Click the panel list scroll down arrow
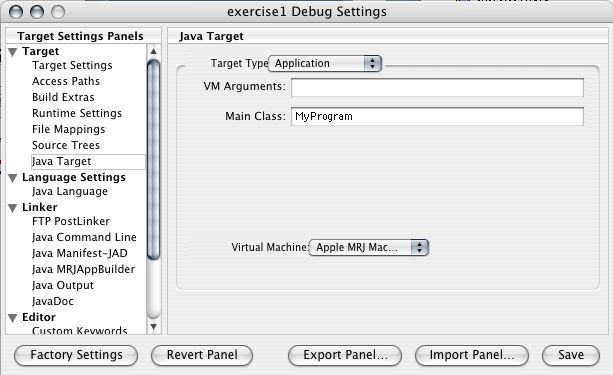Screen dimensions: 613x375 (x=154, y=326)
